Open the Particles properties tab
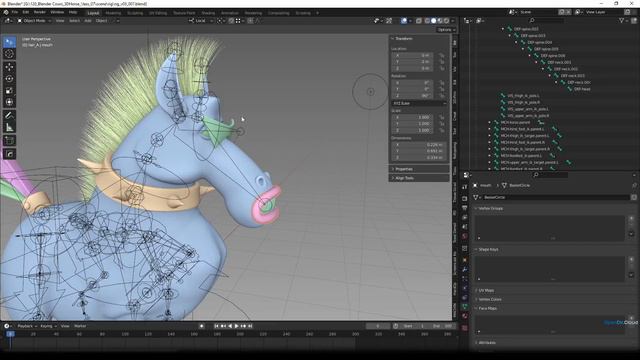Image resolution: width=640 pixels, height=360 pixels. click(x=465, y=279)
